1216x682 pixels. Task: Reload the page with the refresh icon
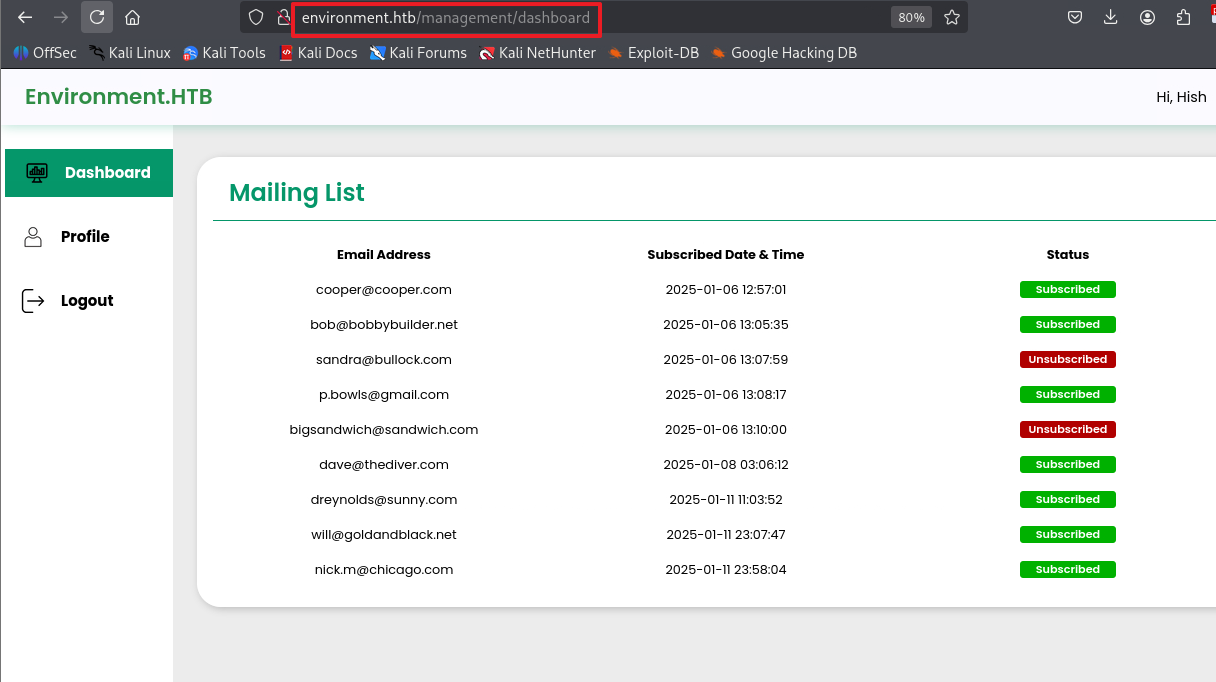[x=97, y=17]
